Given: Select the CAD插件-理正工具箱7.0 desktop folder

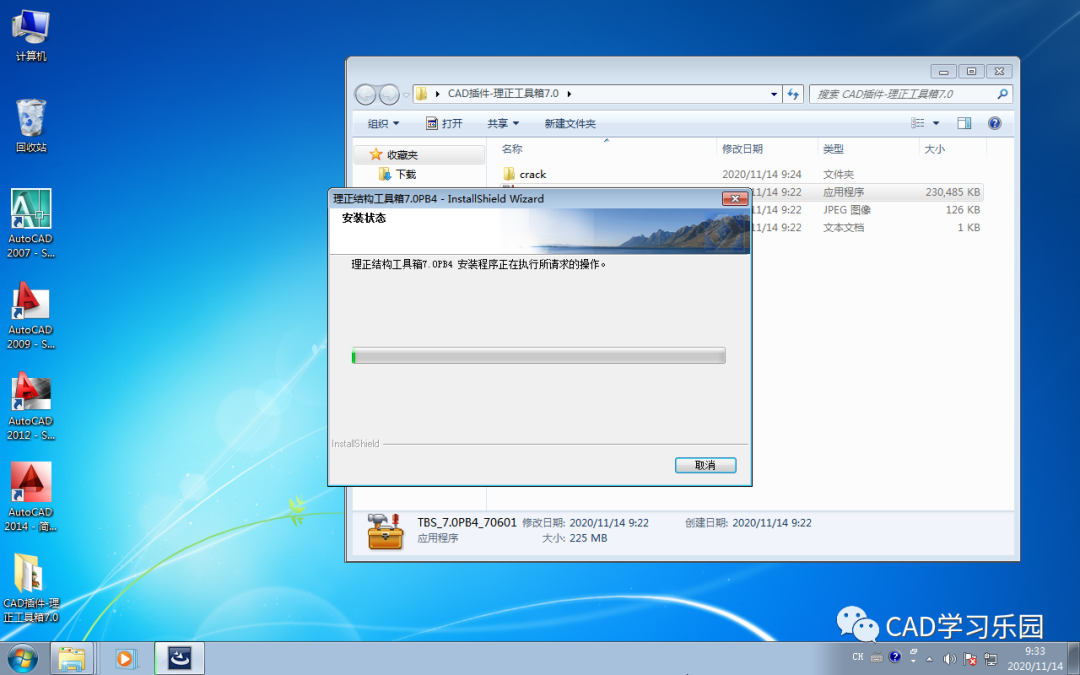Looking at the screenshot, I should (31, 588).
